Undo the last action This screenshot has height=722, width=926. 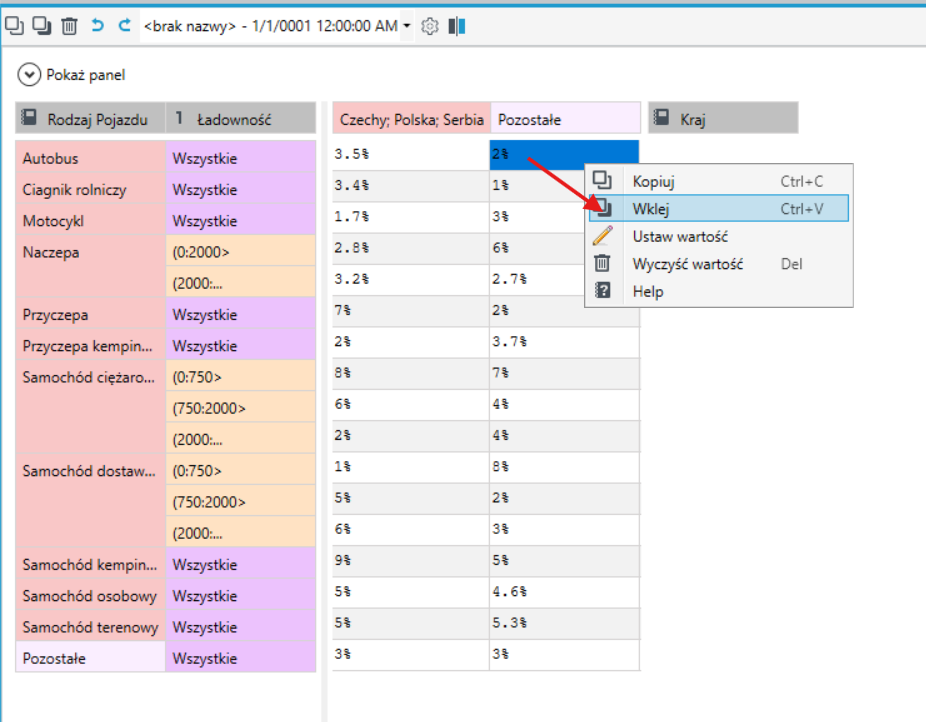tap(97, 25)
